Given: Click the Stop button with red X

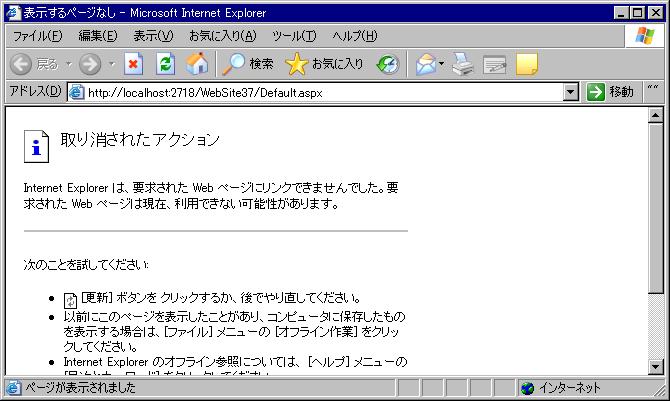Looking at the screenshot, I should click(133, 64).
